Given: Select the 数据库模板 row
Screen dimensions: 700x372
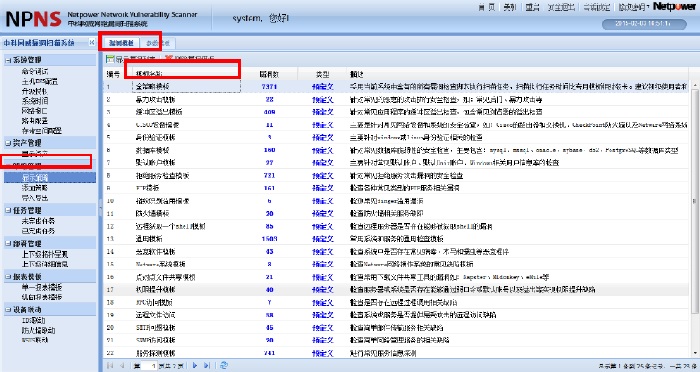Looking at the screenshot, I should [397, 150].
